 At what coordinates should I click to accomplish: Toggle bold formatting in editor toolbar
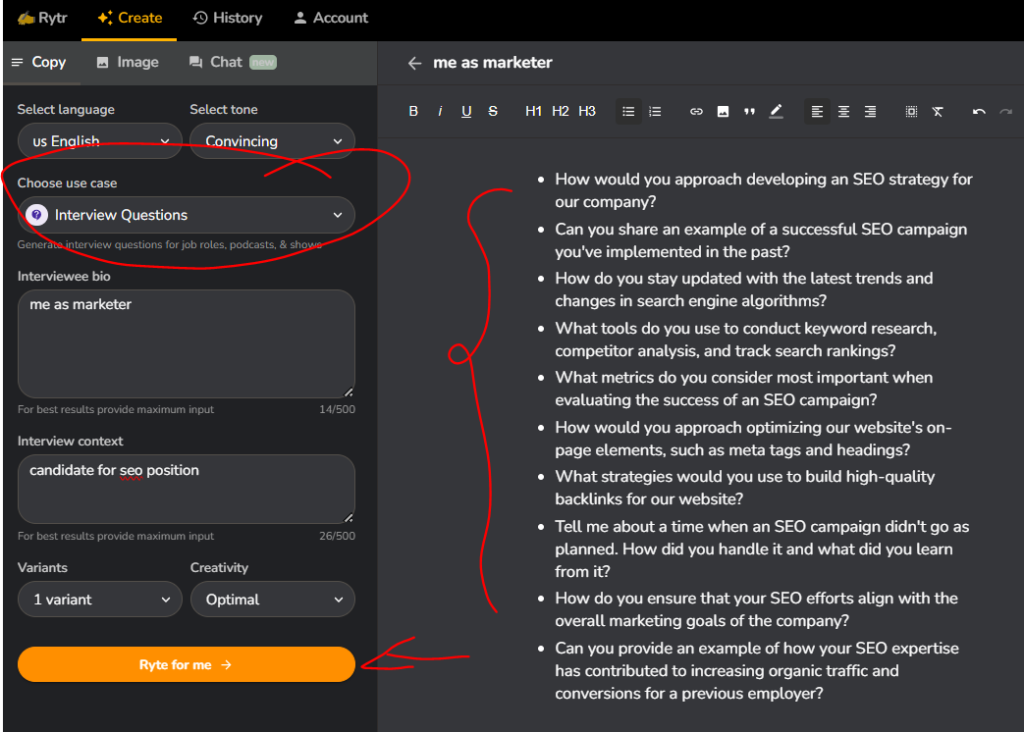413,111
